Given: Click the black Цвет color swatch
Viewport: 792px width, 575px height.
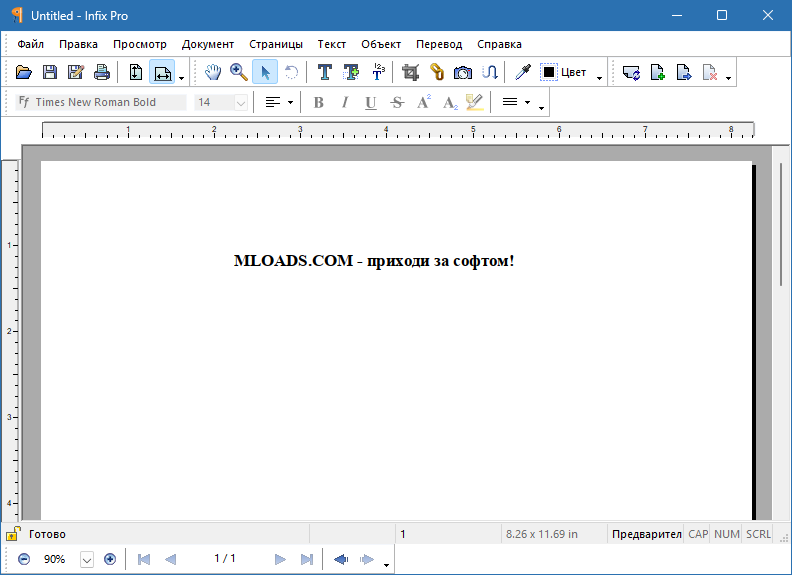Looking at the screenshot, I should click(x=549, y=72).
